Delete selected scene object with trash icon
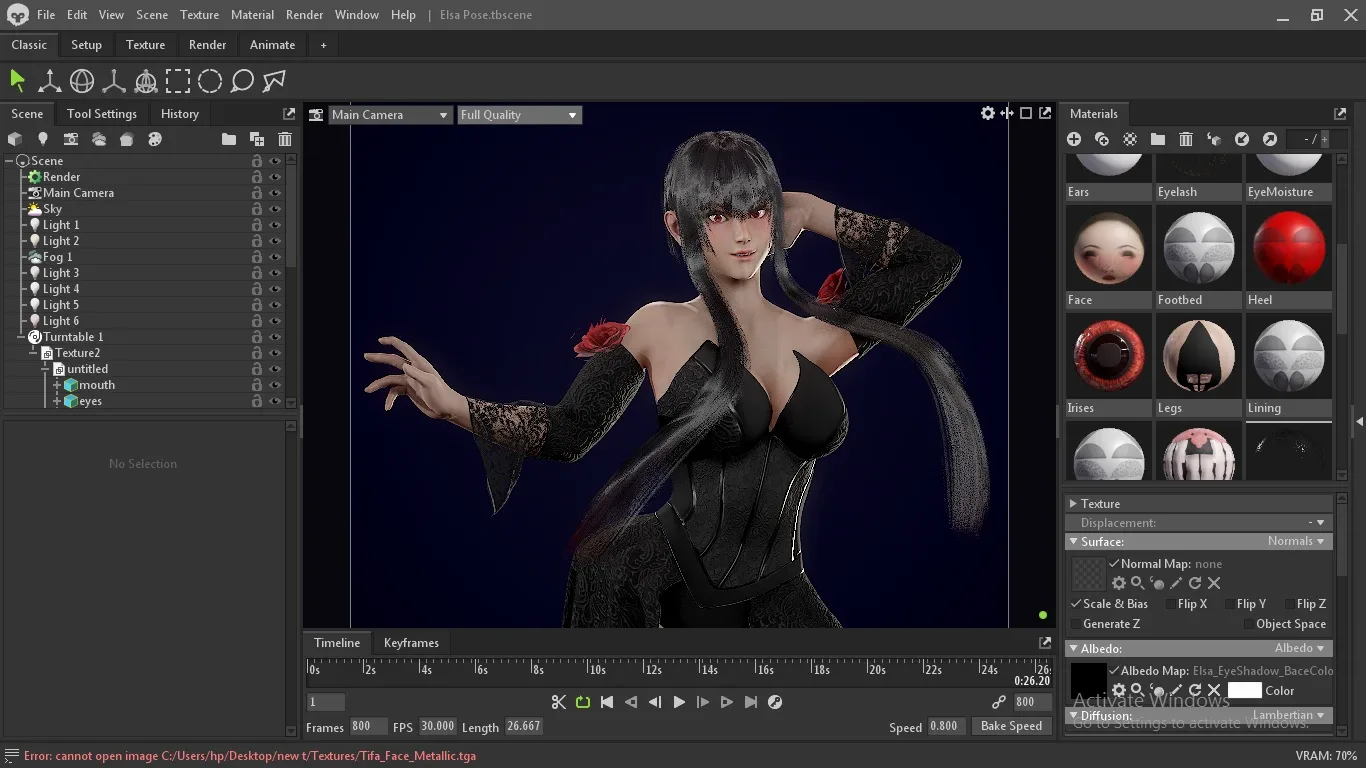 click(x=285, y=139)
